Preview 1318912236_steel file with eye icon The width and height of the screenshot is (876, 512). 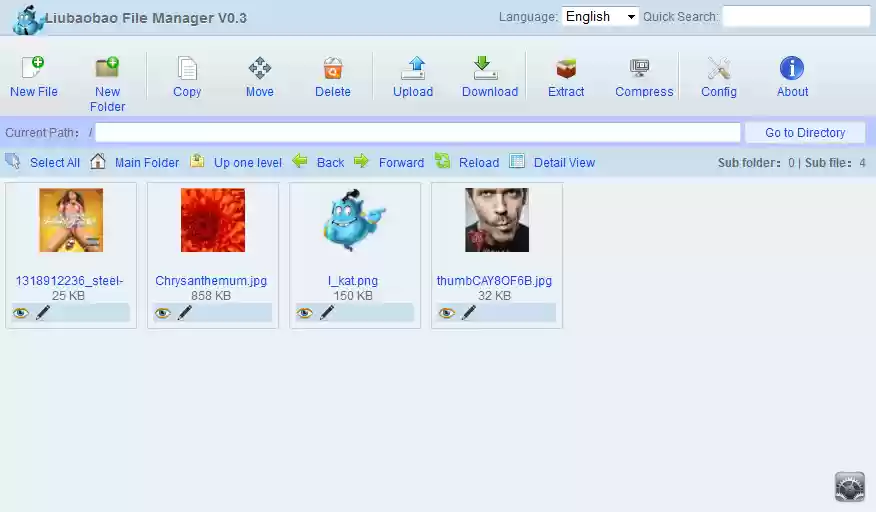pyautogui.click(x=21, y=313)
